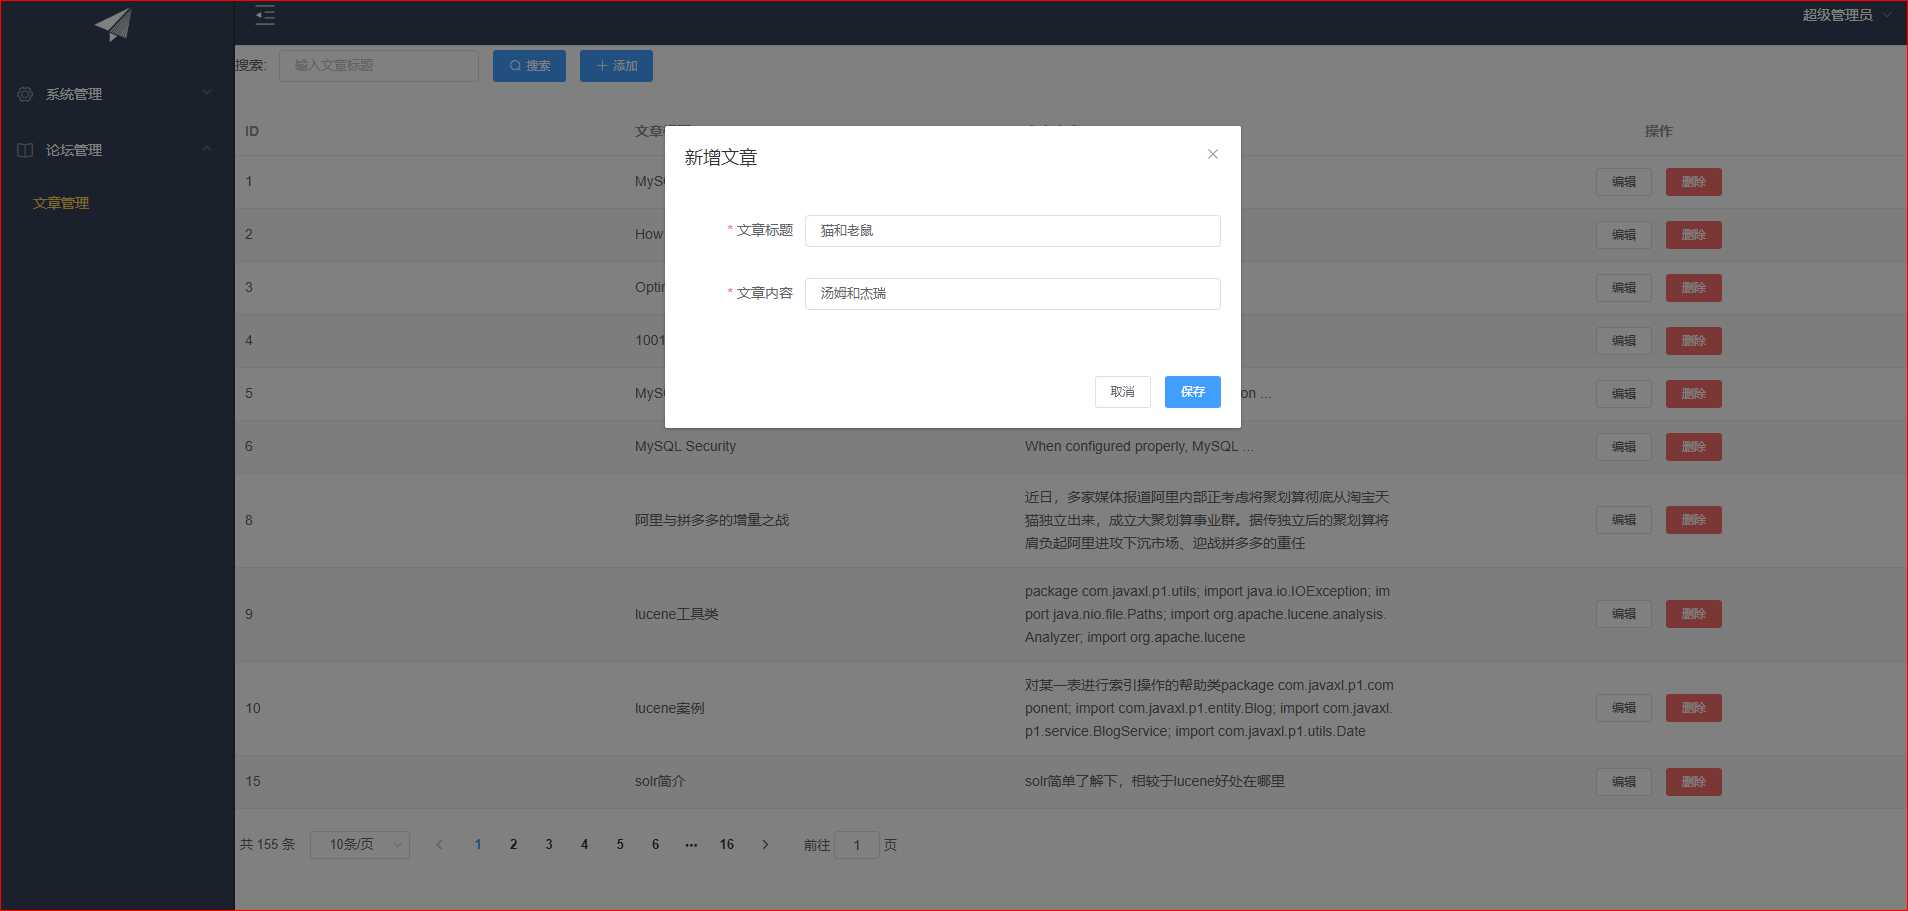Image resolution: width=1908 pixels, height=911 pixels.
Task: Edit the article with ID 2
Action: point(1623,235)
